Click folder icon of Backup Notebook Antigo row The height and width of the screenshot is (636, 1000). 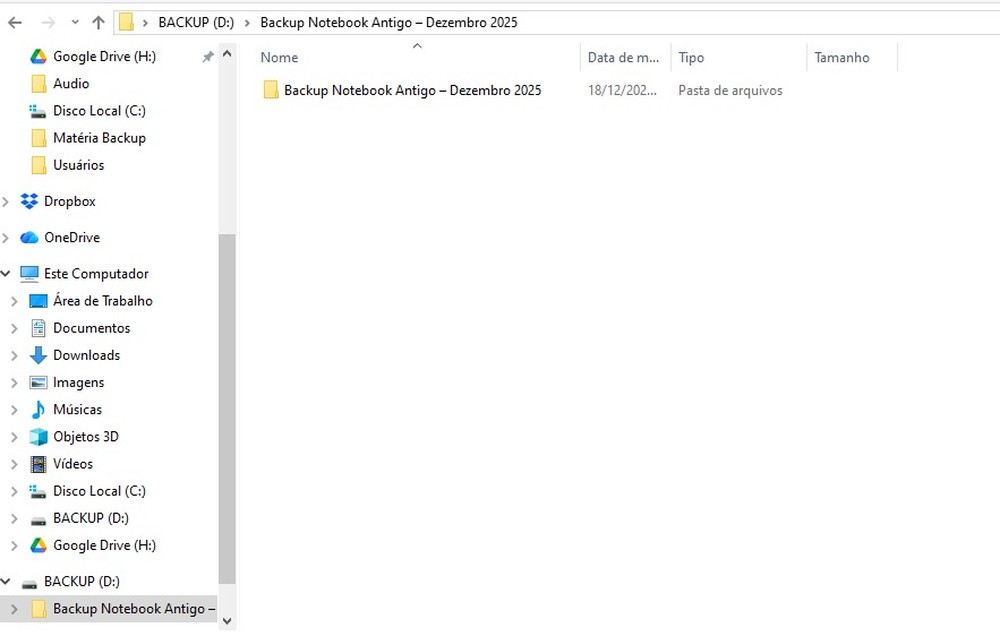click(x=270, y=90)
